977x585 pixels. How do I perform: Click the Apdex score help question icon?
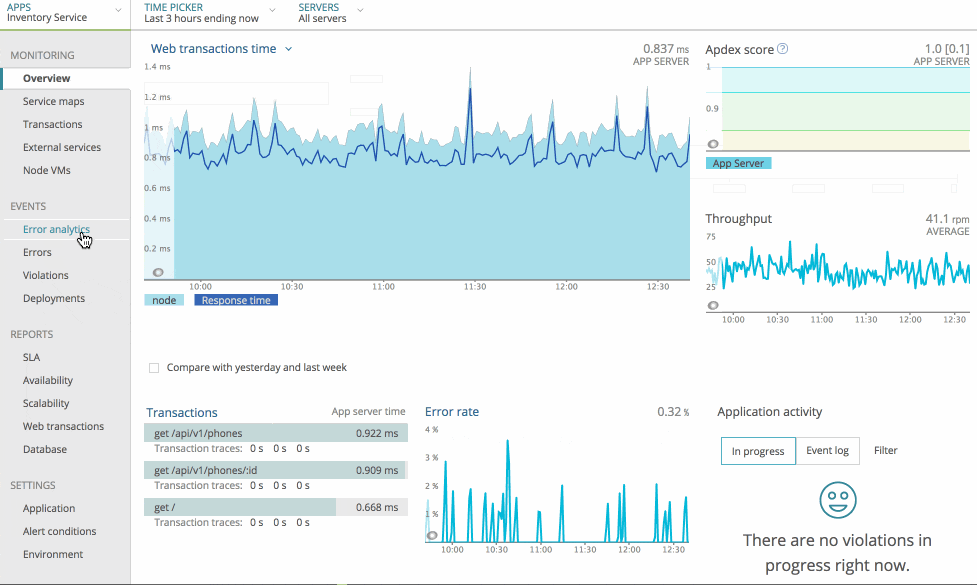[x=783, y=49]
